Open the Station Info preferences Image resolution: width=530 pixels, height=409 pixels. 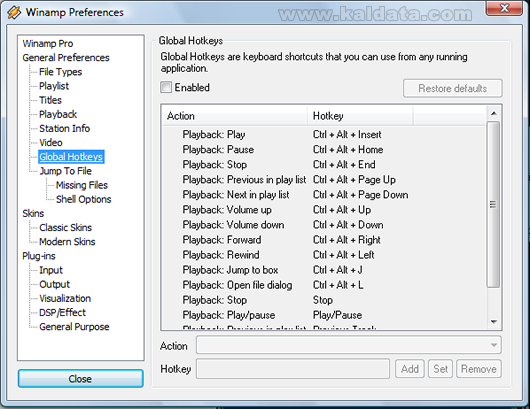click(x=65, y=128)
